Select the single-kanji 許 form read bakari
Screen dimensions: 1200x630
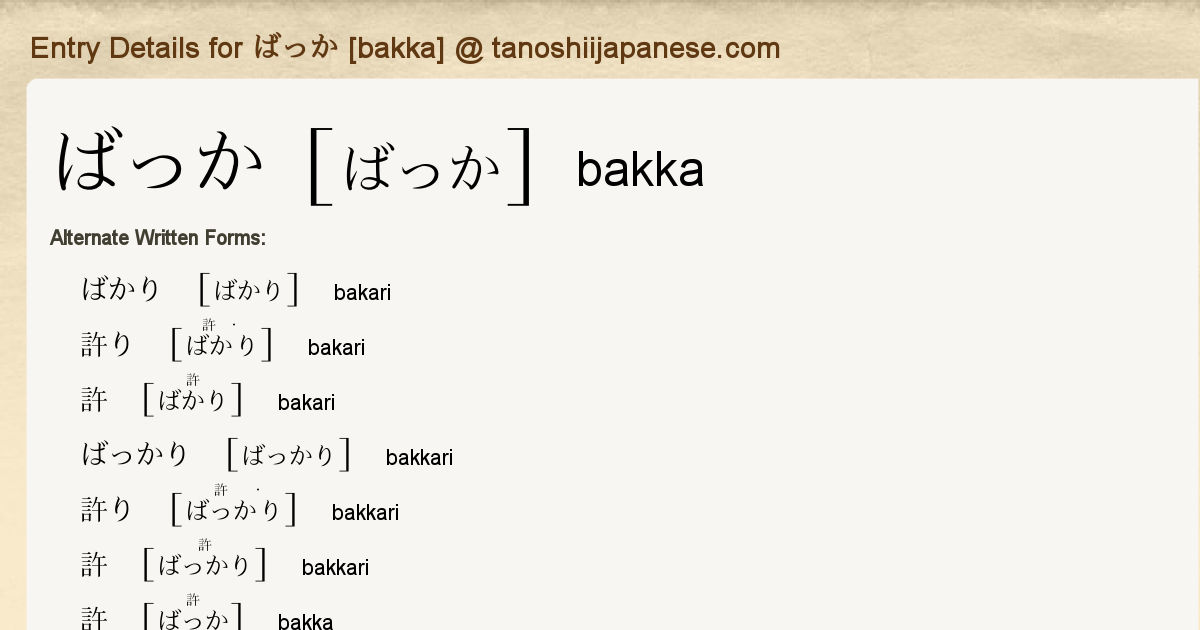[94, 400]
